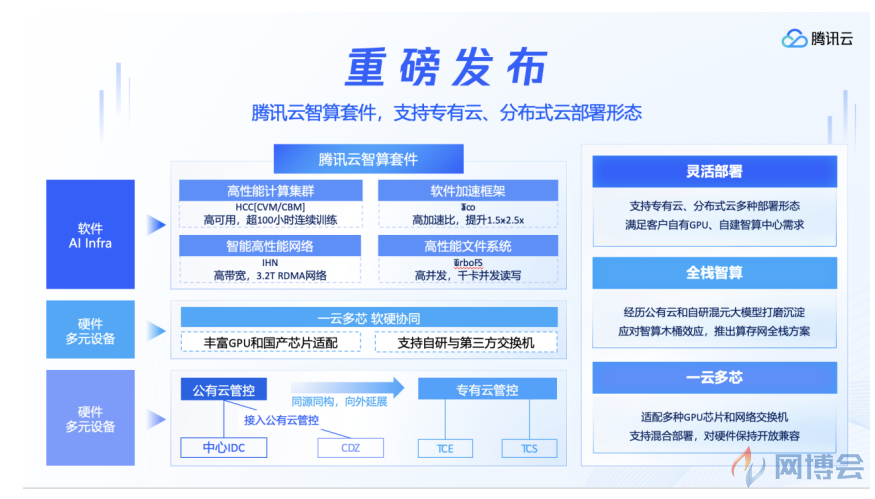Image resolution: width=875 pixels, height=499 pixels.
Task: Click the CDZ box
Action: [x=350, y=448]
